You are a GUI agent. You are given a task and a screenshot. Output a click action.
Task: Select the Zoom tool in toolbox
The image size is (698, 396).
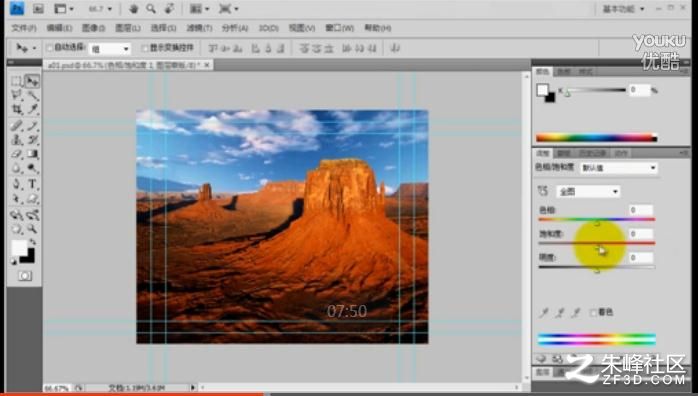pos(32,229)
